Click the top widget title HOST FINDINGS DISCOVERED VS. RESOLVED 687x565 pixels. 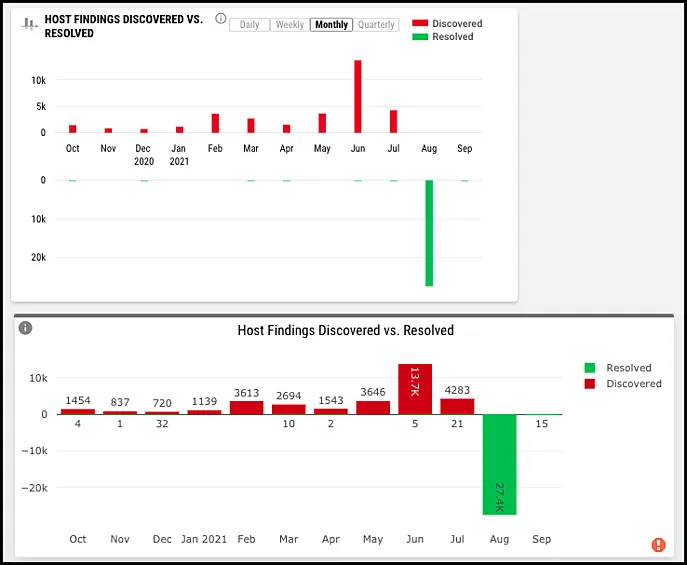124,26
